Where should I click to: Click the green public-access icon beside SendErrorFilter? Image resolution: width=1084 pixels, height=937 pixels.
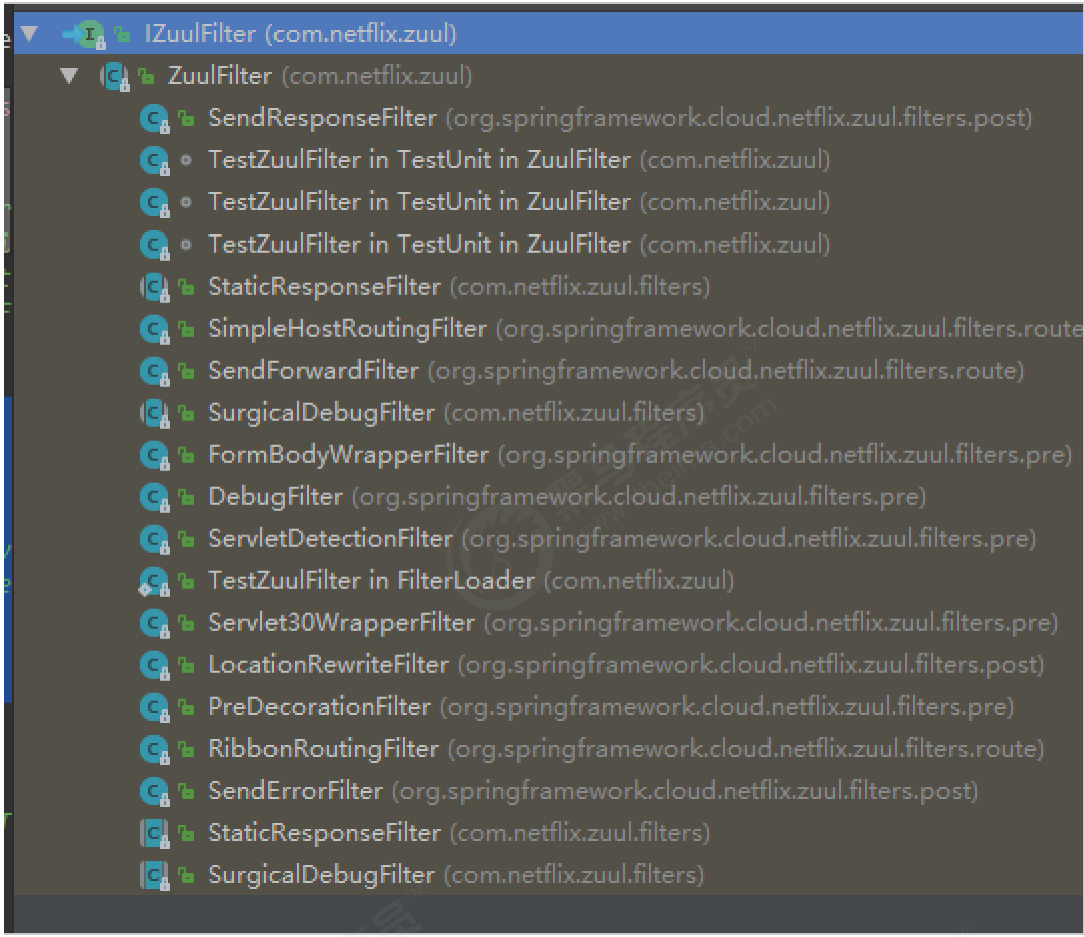[x=186, y=792]
